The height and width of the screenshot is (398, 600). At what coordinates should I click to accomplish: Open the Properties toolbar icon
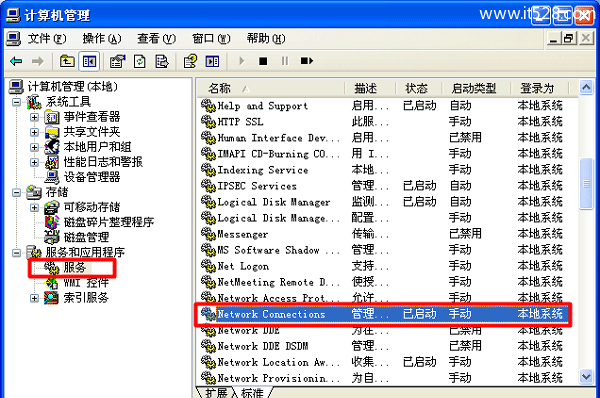(x=117, y=61)
